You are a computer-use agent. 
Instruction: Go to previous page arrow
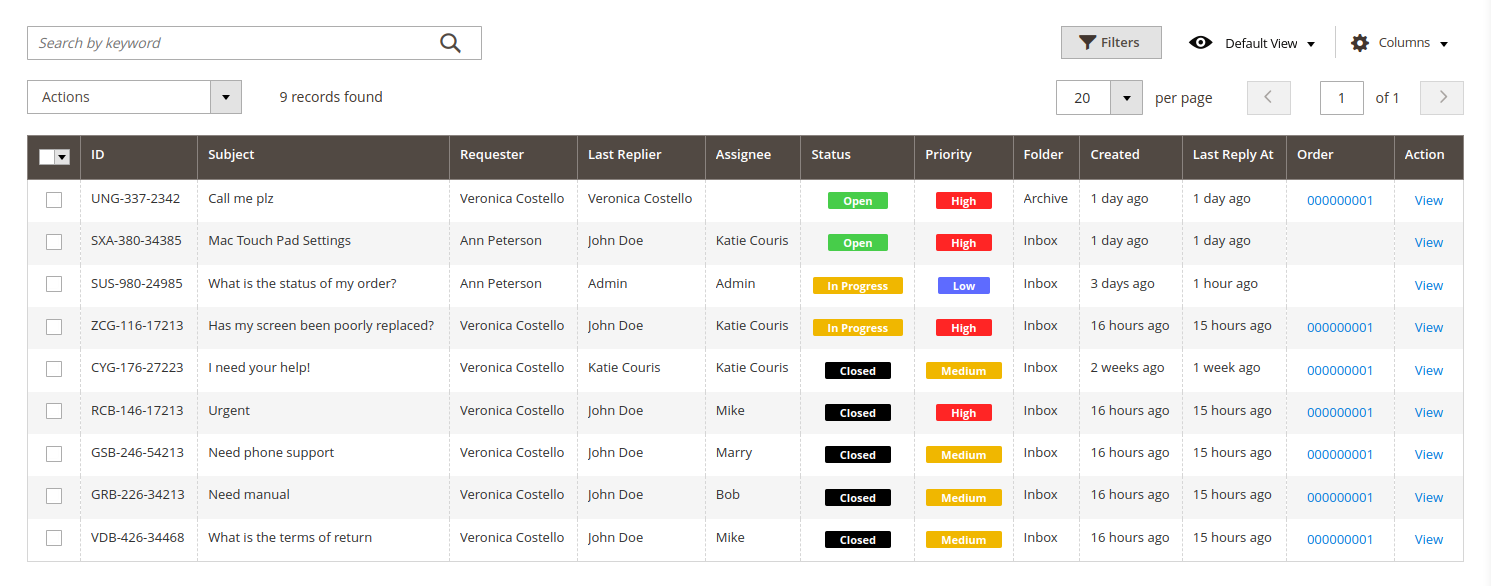click(x=1268, y=98)
